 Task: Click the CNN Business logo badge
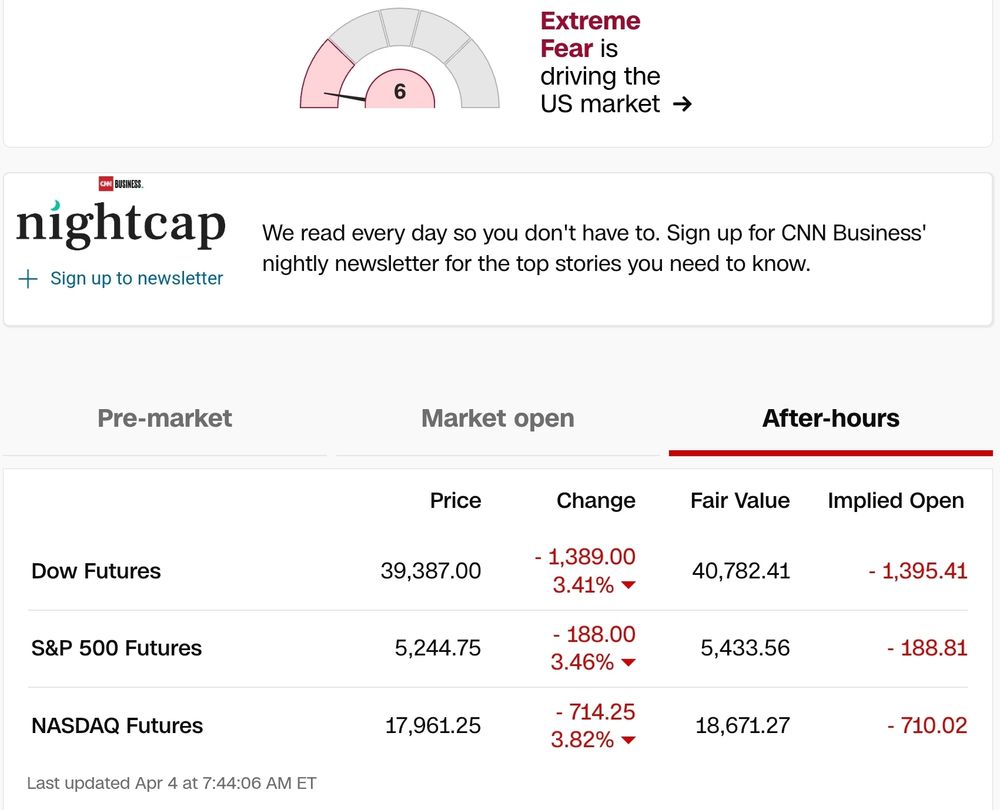pos(121,184)
